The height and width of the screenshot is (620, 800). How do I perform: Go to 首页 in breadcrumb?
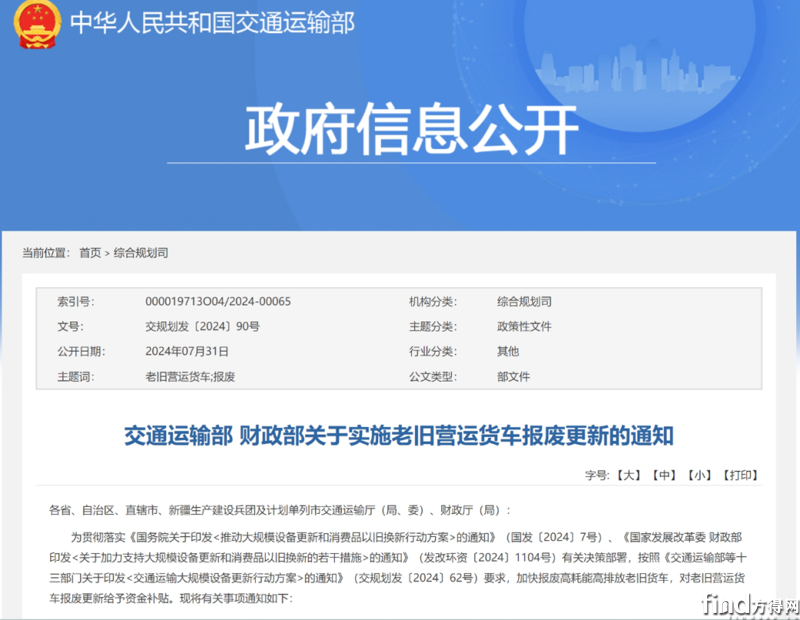coord(90,253)
